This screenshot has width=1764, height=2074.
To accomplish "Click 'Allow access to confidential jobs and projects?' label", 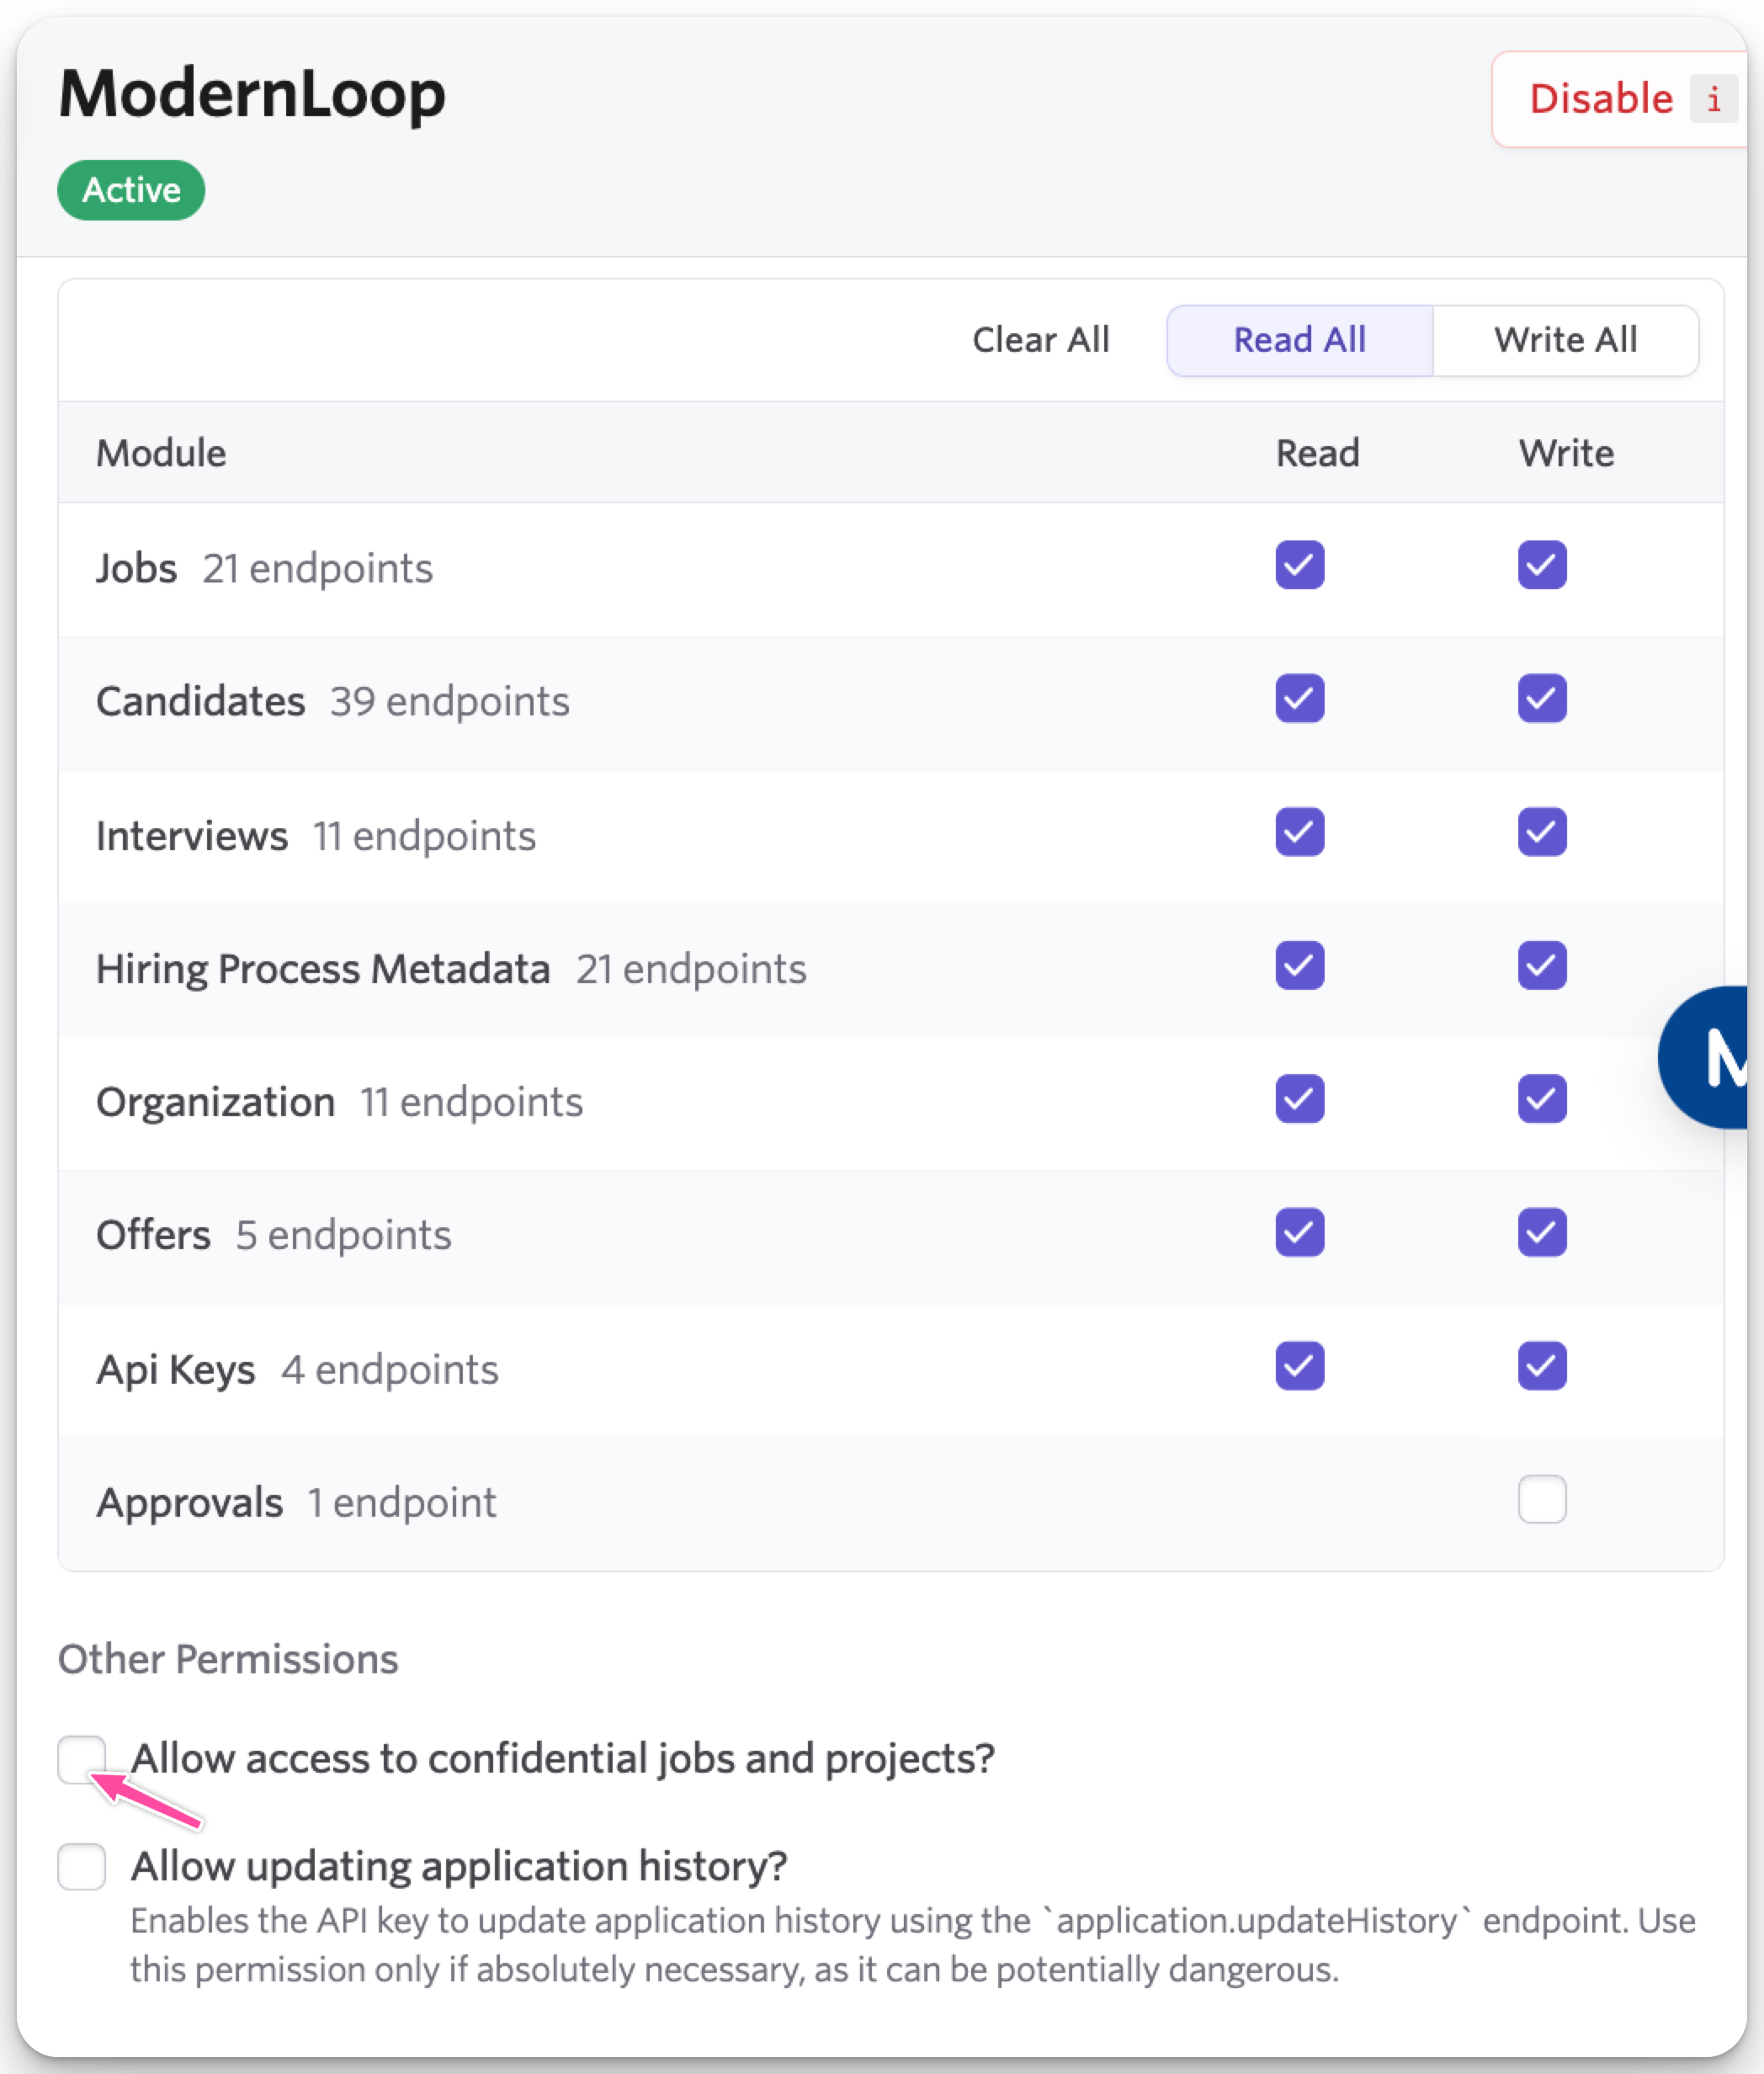I will (563, 1758).
